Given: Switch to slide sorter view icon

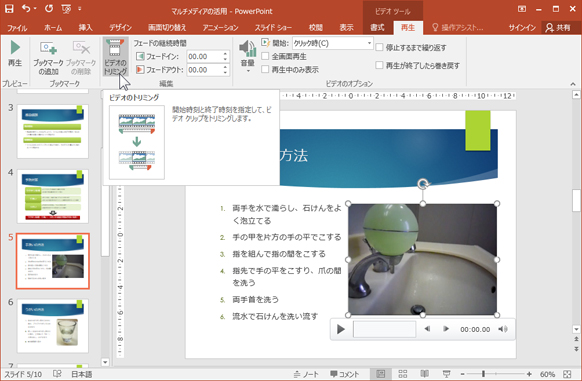Looking at the screenshot, I should (x=403, y=374).
